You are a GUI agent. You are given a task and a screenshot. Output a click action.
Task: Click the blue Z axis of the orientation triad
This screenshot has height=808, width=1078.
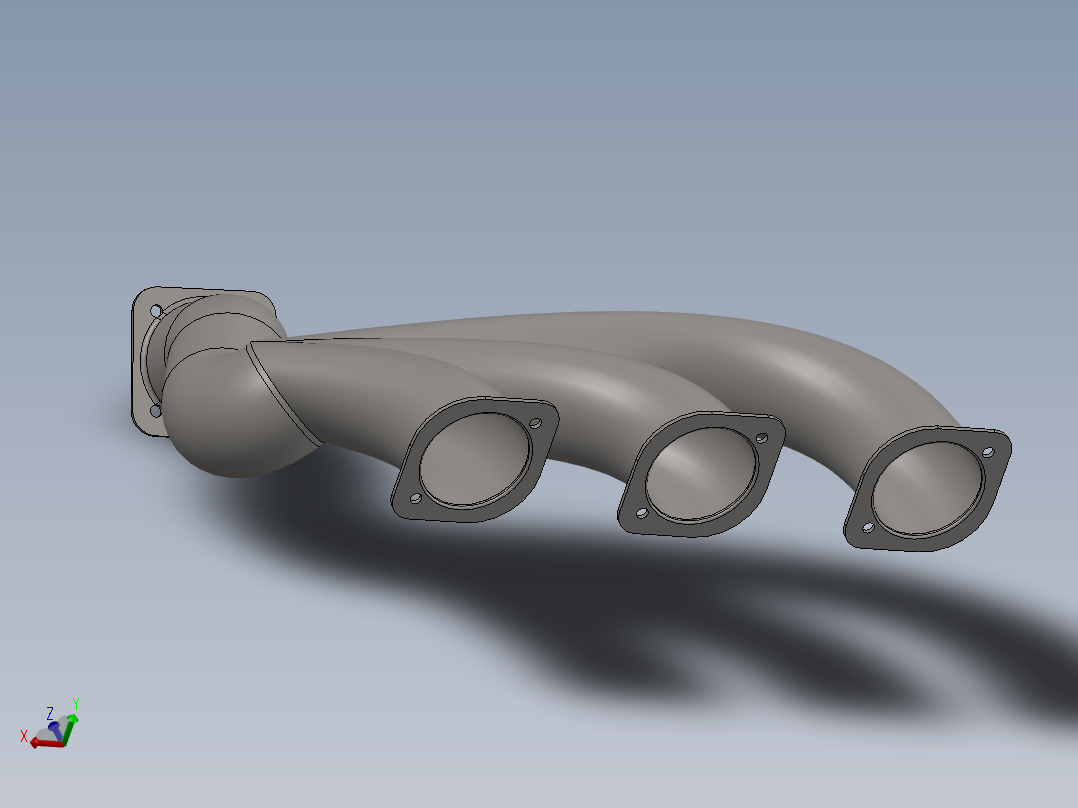(x=55, y=730)
